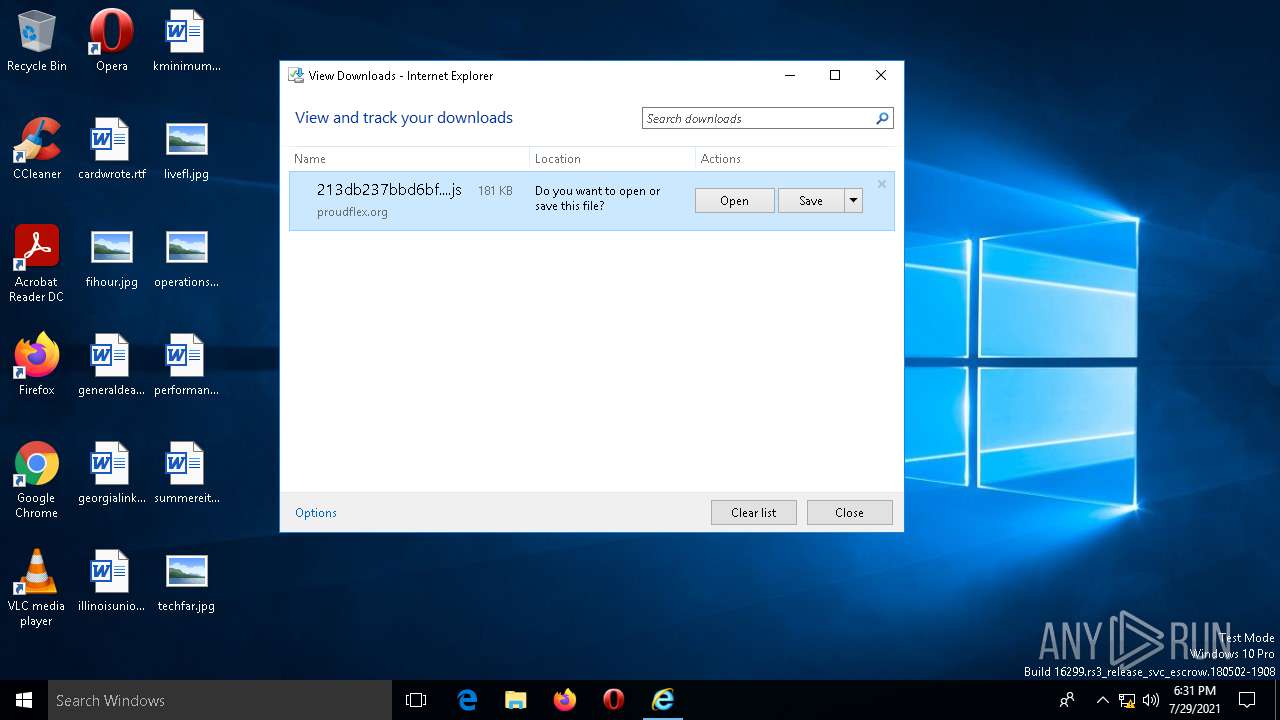The height and width of the screenshot is (720, 1280).
Task: Open Google Chrome desktop shortcut
Action: pyautogui.click(x=36, y=479)
